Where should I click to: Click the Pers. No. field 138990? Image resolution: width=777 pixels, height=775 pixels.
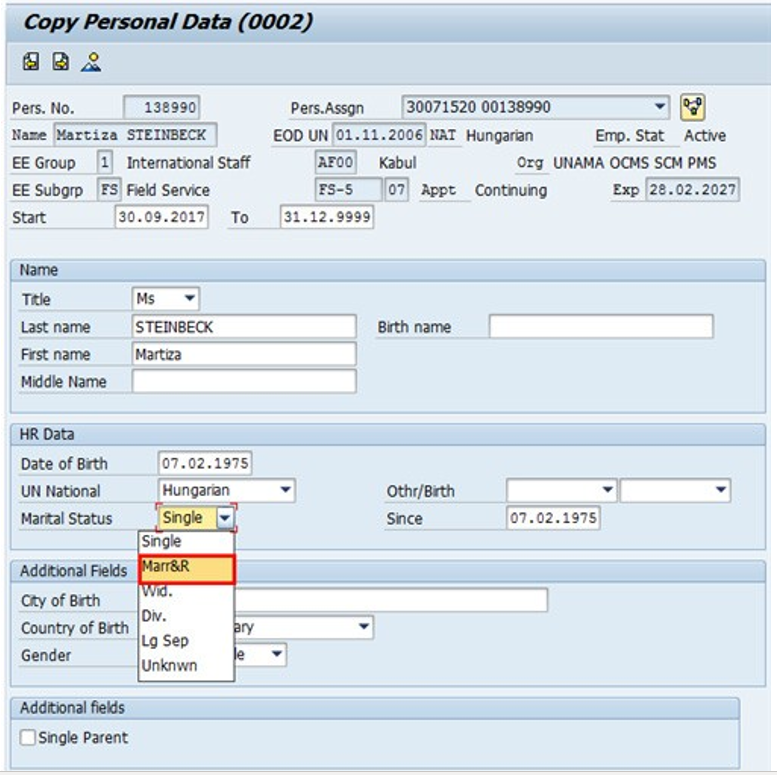pos(162,107)
